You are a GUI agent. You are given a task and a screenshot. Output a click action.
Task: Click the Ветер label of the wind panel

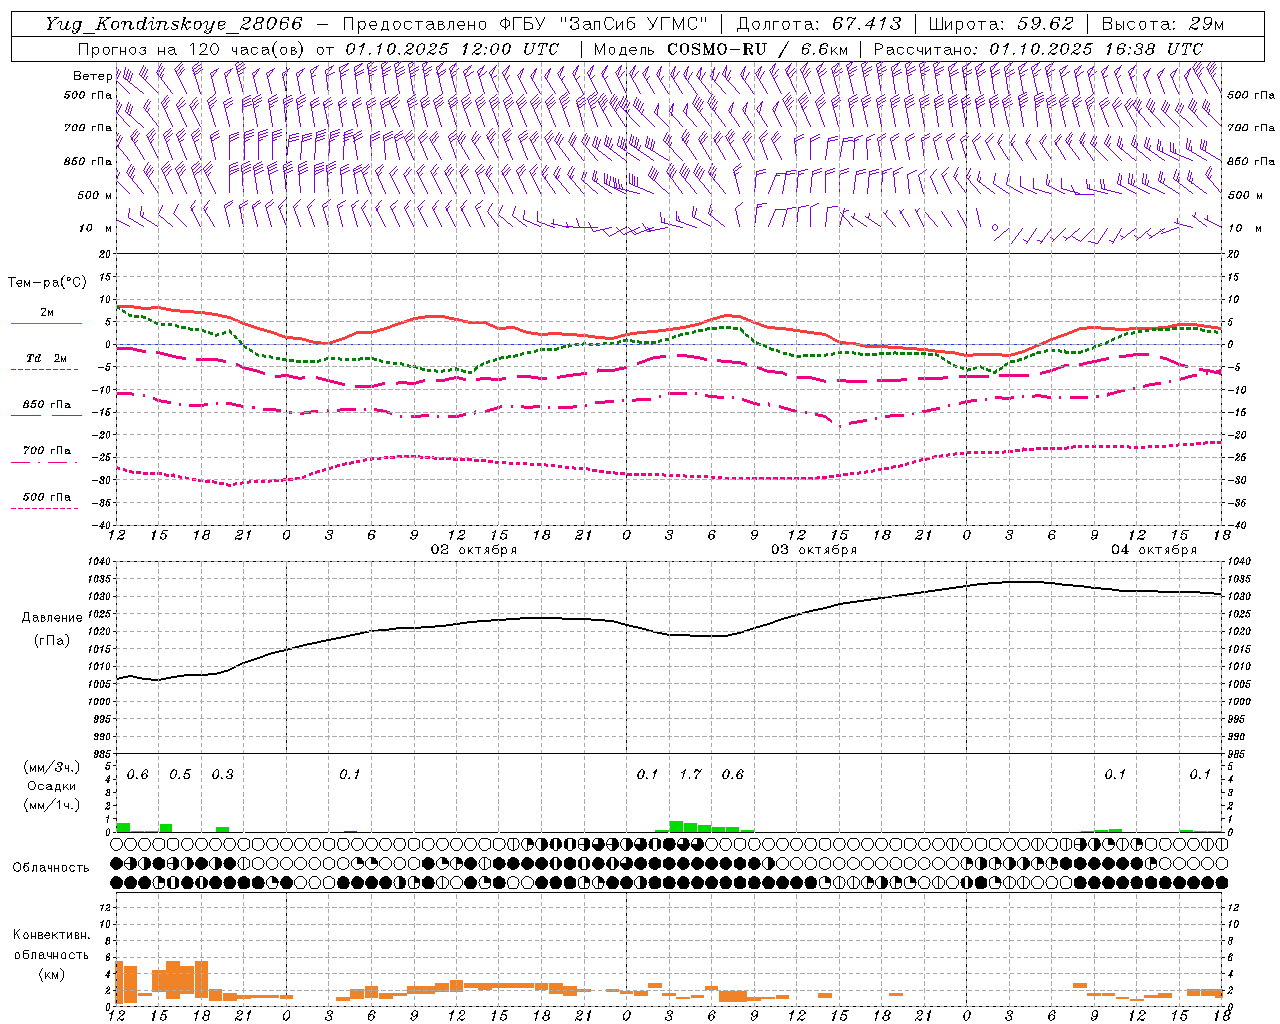click(x=92, y=76)
